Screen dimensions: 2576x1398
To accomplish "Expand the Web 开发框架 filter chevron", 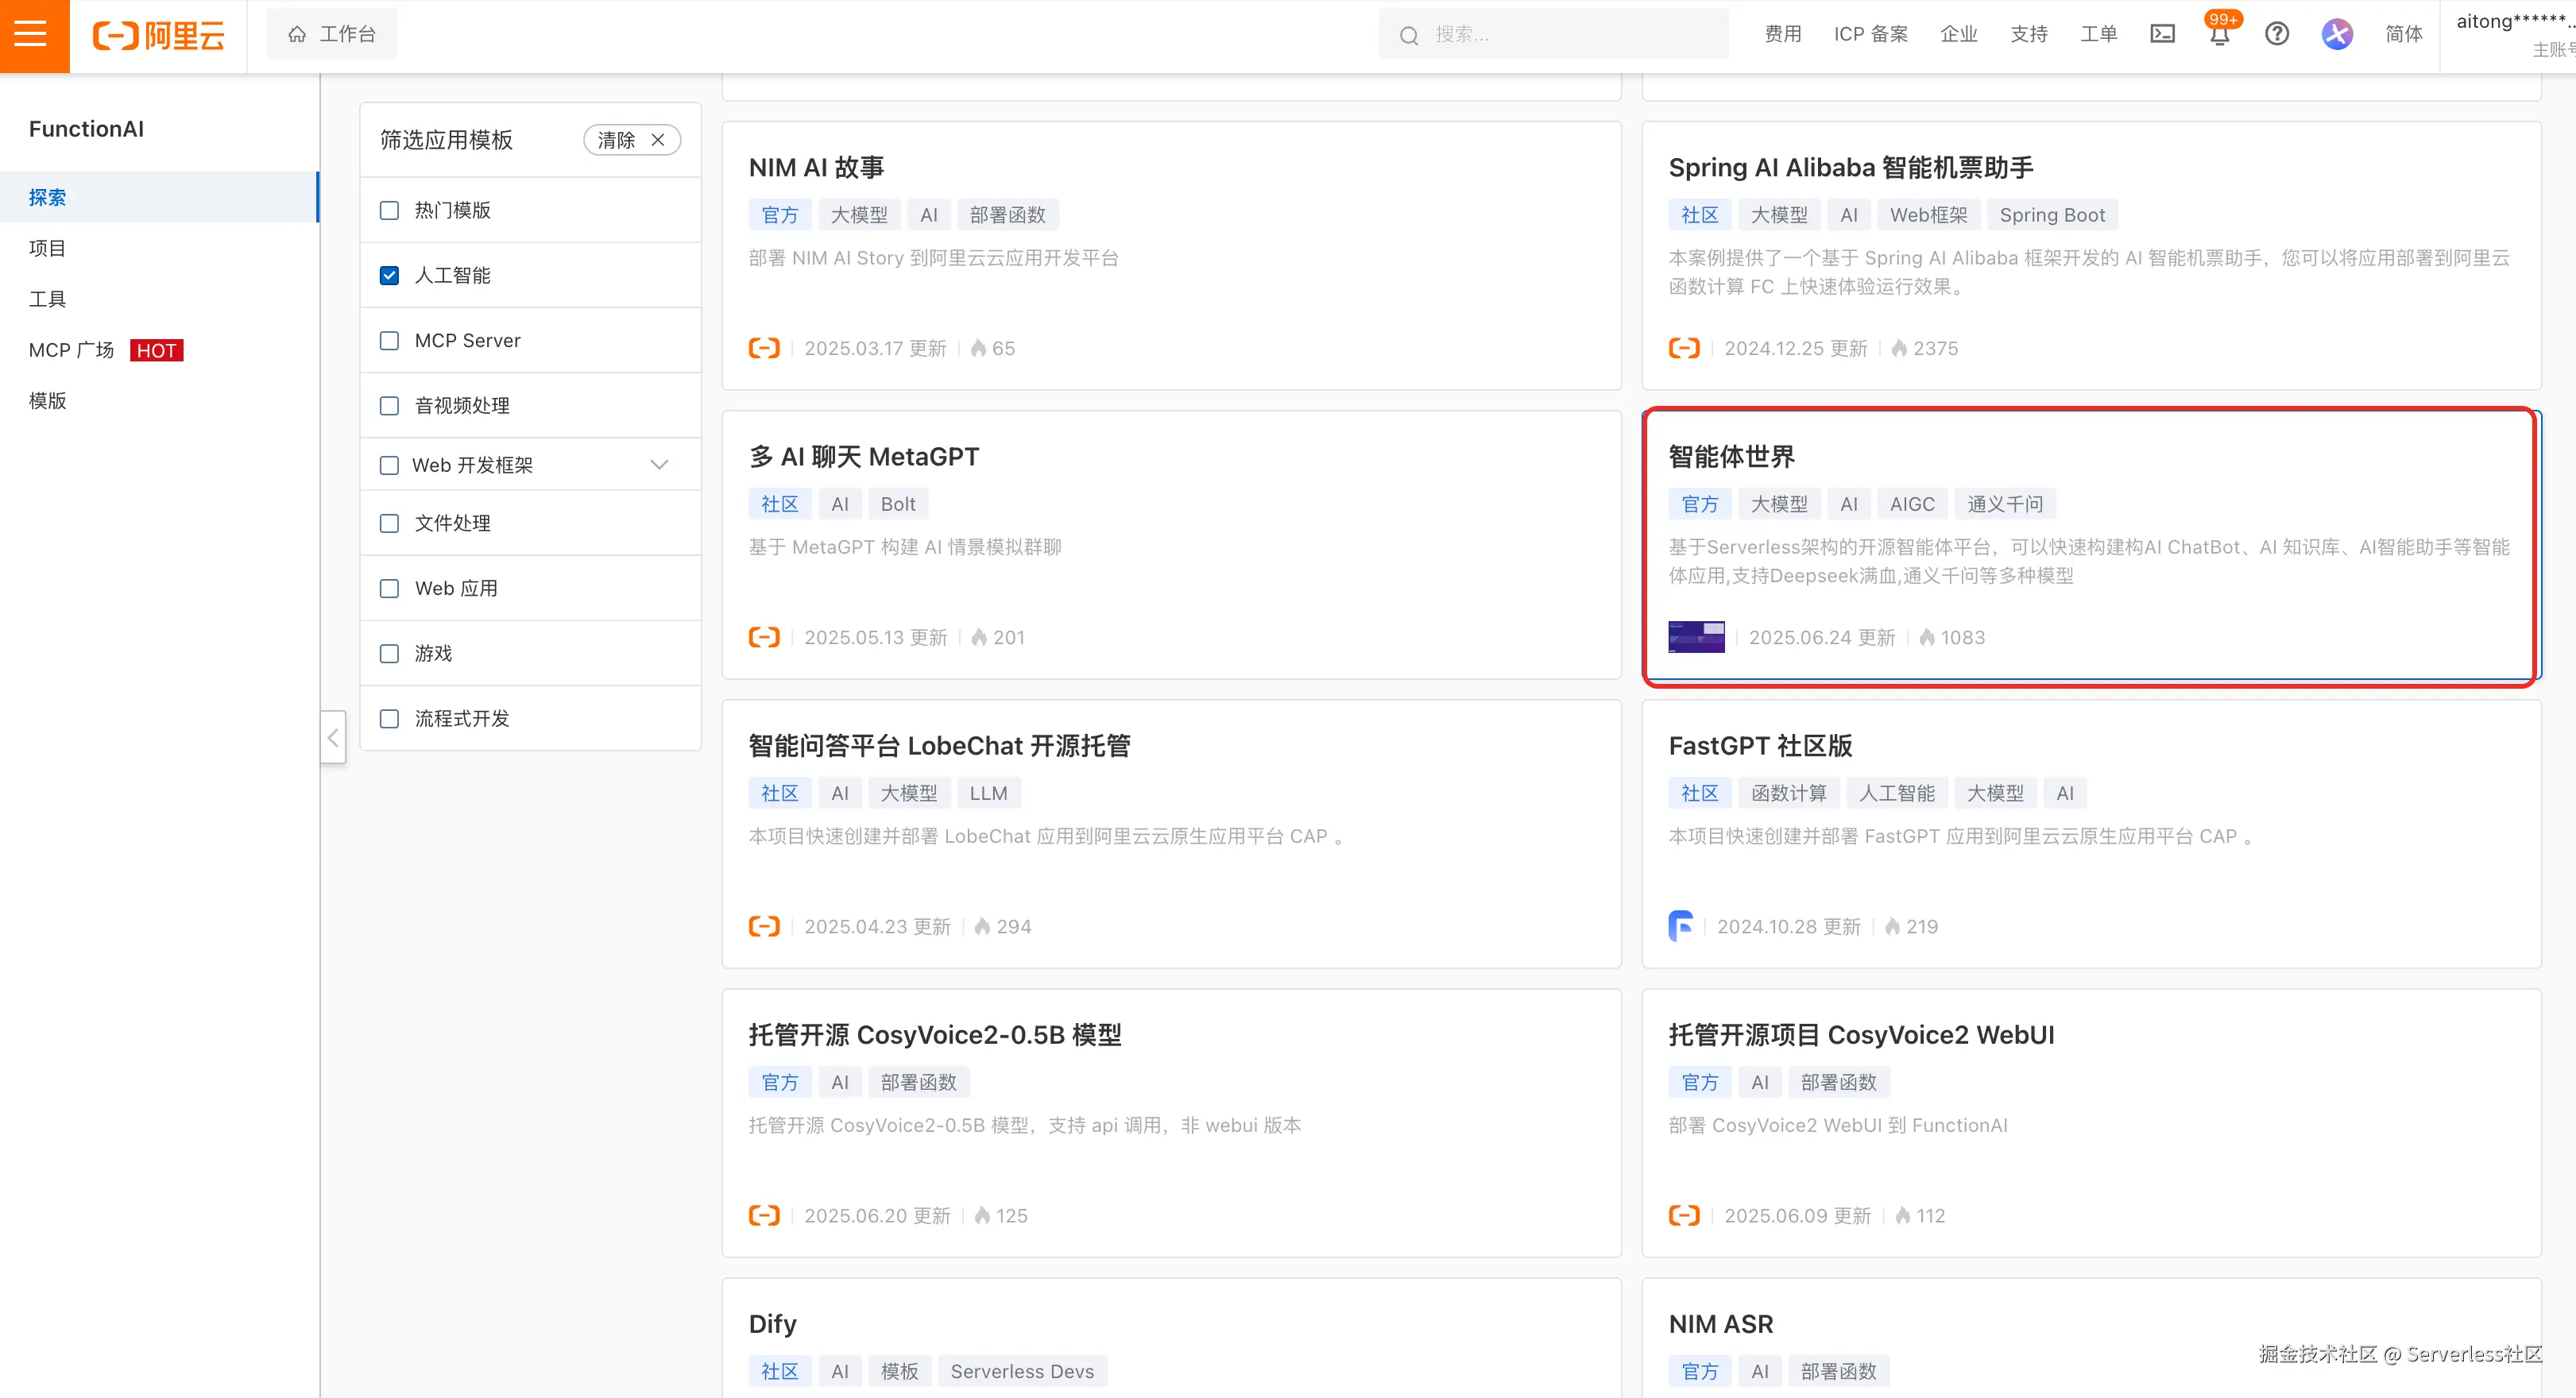I will coord(659,465).
